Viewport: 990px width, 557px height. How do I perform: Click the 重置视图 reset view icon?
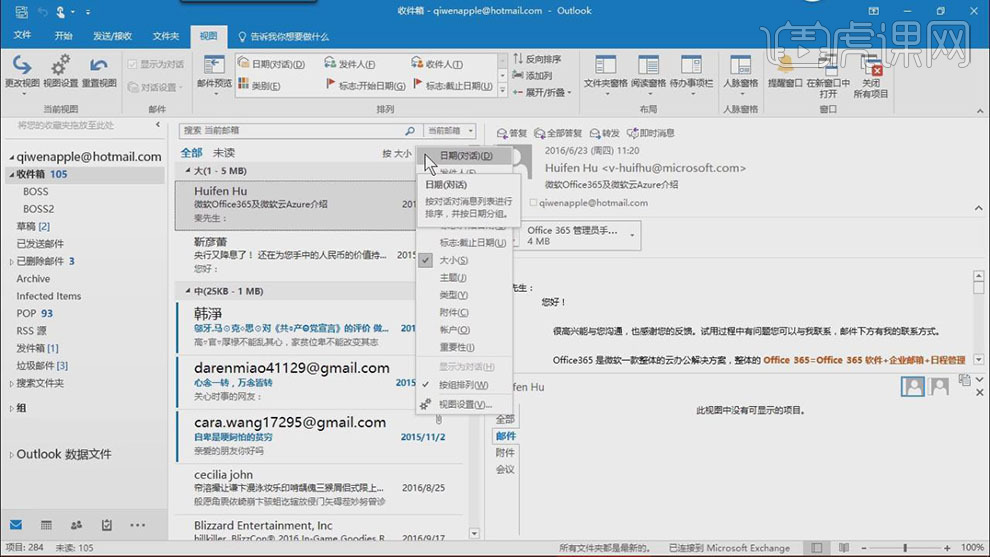pos(98,66)
